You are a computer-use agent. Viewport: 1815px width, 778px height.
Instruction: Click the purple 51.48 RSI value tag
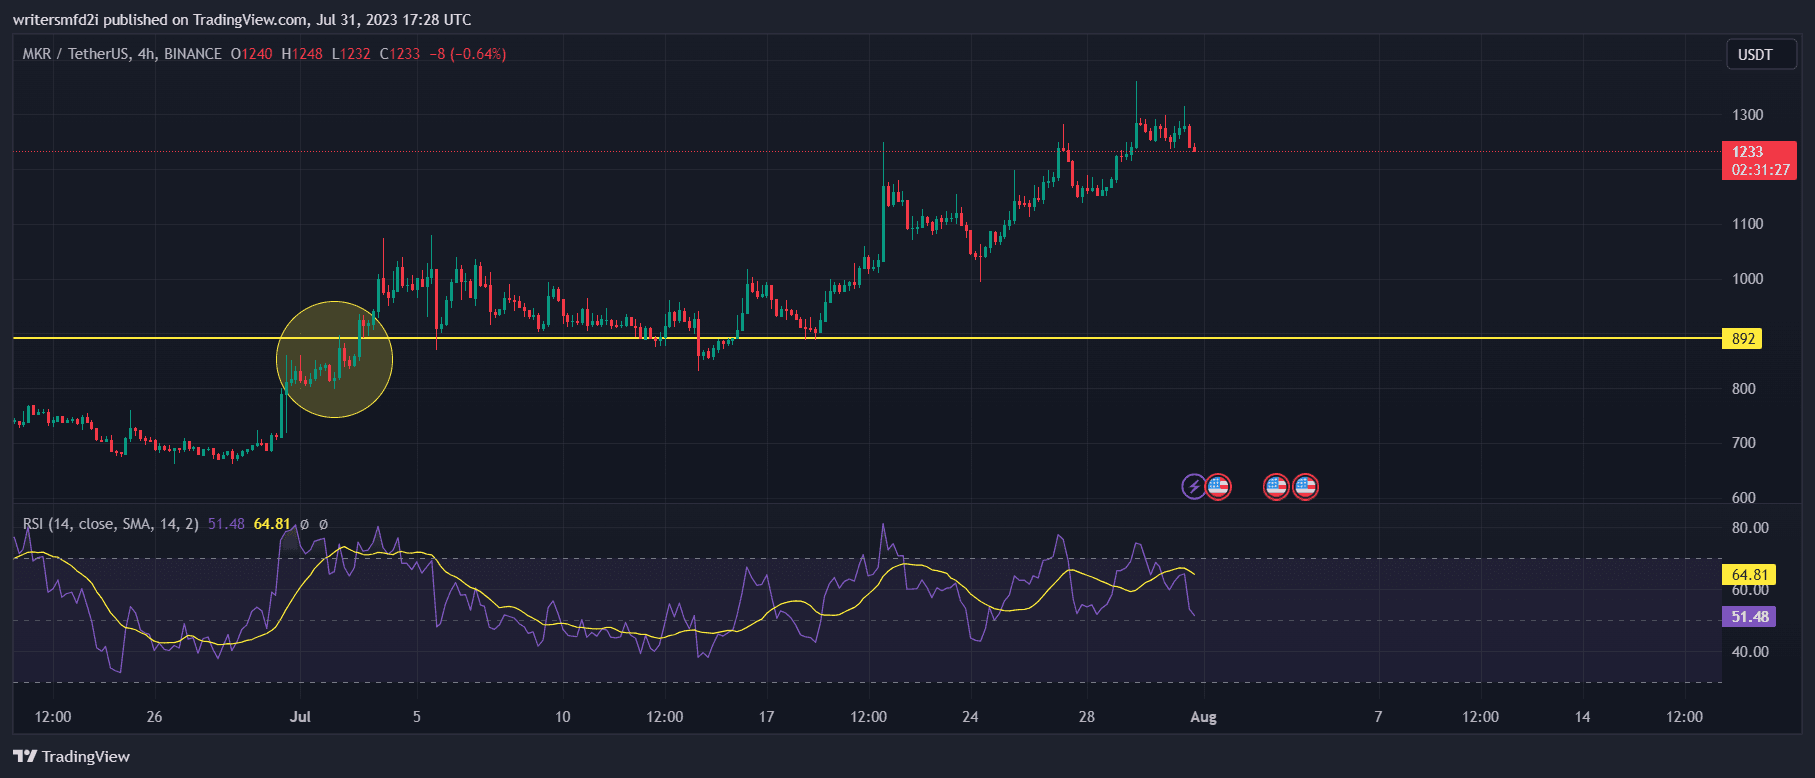(x=1749, y=617)
